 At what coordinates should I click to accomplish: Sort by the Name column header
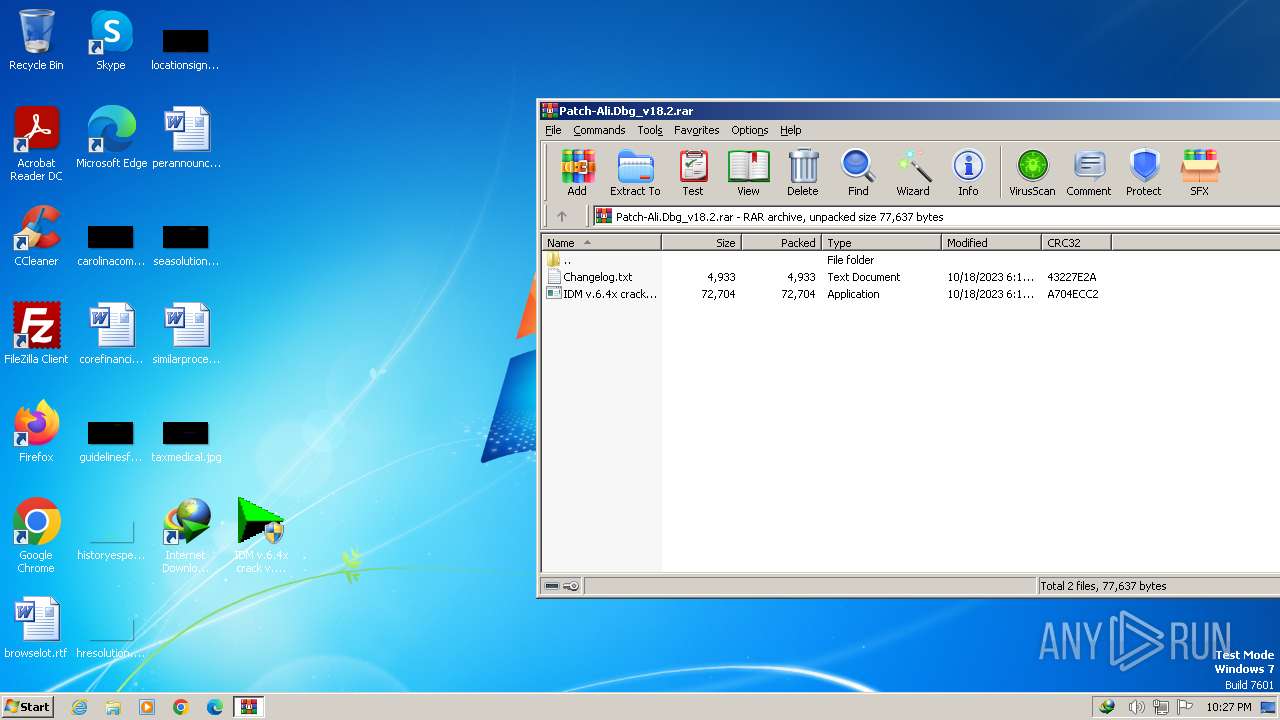601,243
